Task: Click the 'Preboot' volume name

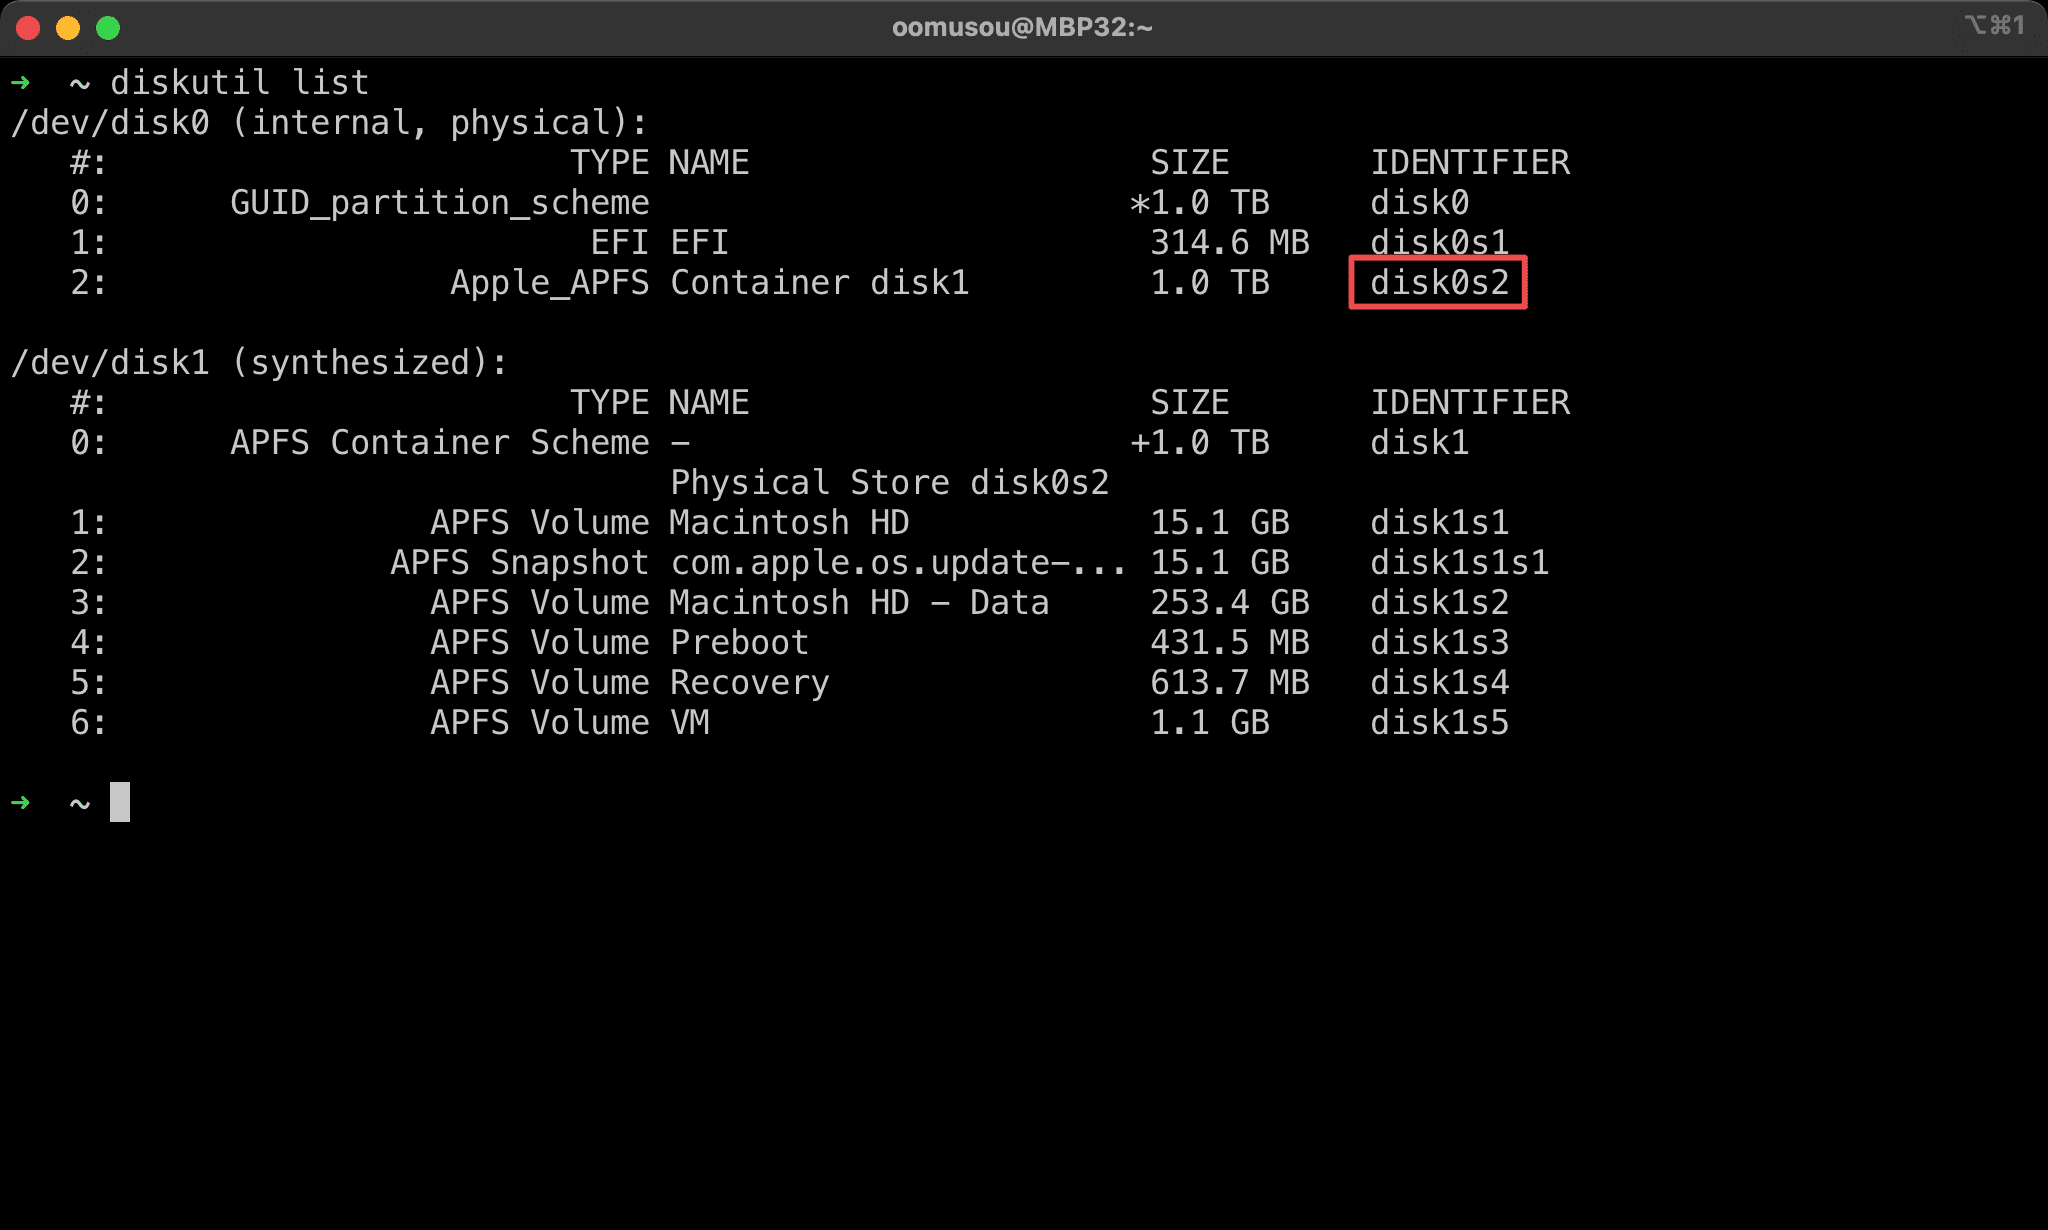Action: (740, 643)
